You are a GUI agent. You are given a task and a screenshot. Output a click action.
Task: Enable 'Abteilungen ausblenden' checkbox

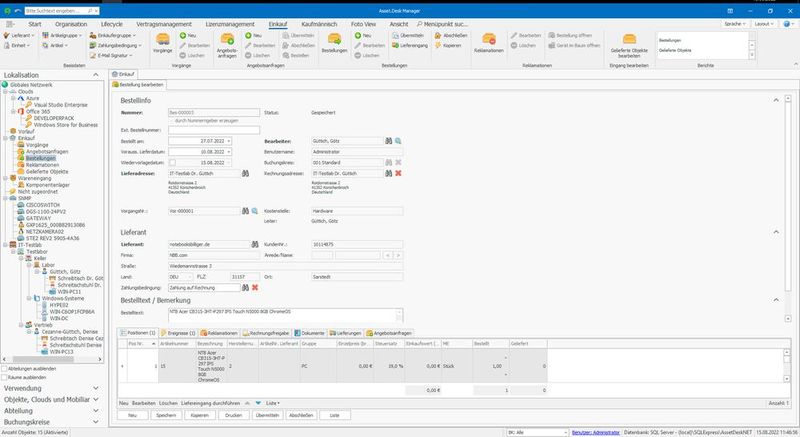point(6,367)
